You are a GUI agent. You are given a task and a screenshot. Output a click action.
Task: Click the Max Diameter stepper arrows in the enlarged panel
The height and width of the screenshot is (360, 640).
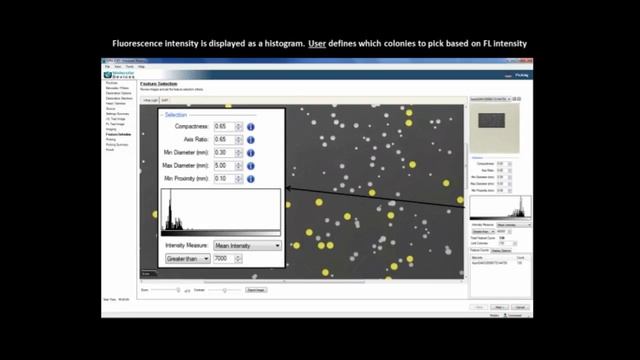[x=238, y=166]
